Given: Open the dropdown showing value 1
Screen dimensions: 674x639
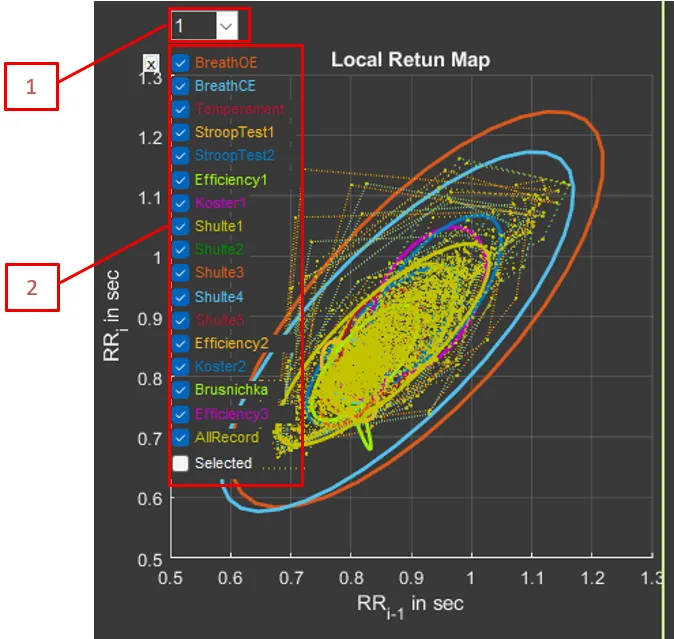Looking at the screenshot, I should 226,26.
